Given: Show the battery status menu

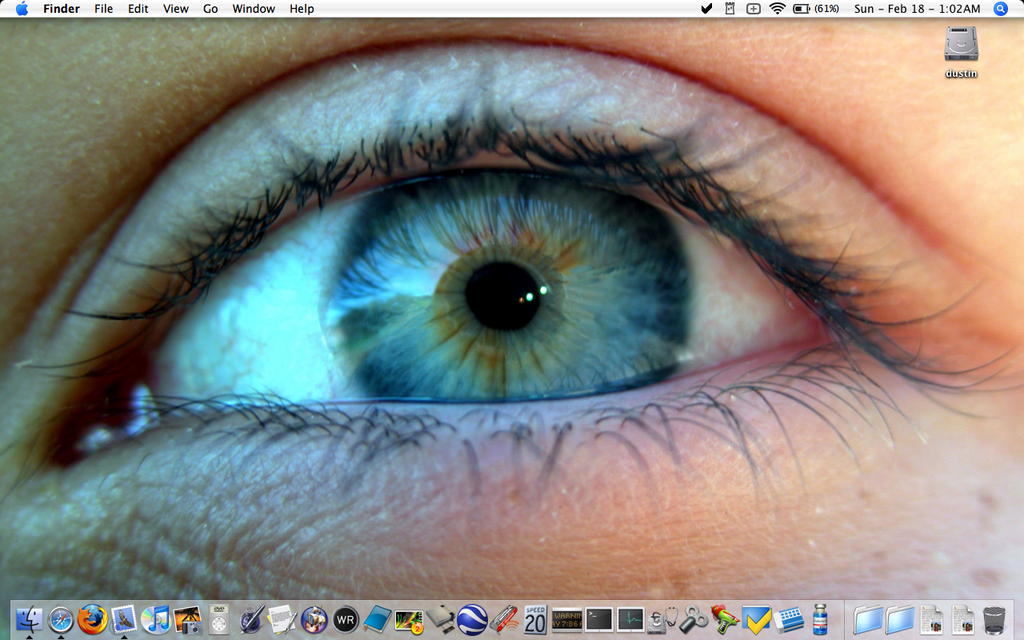Looking at the screenshot, I should point(802,9).
